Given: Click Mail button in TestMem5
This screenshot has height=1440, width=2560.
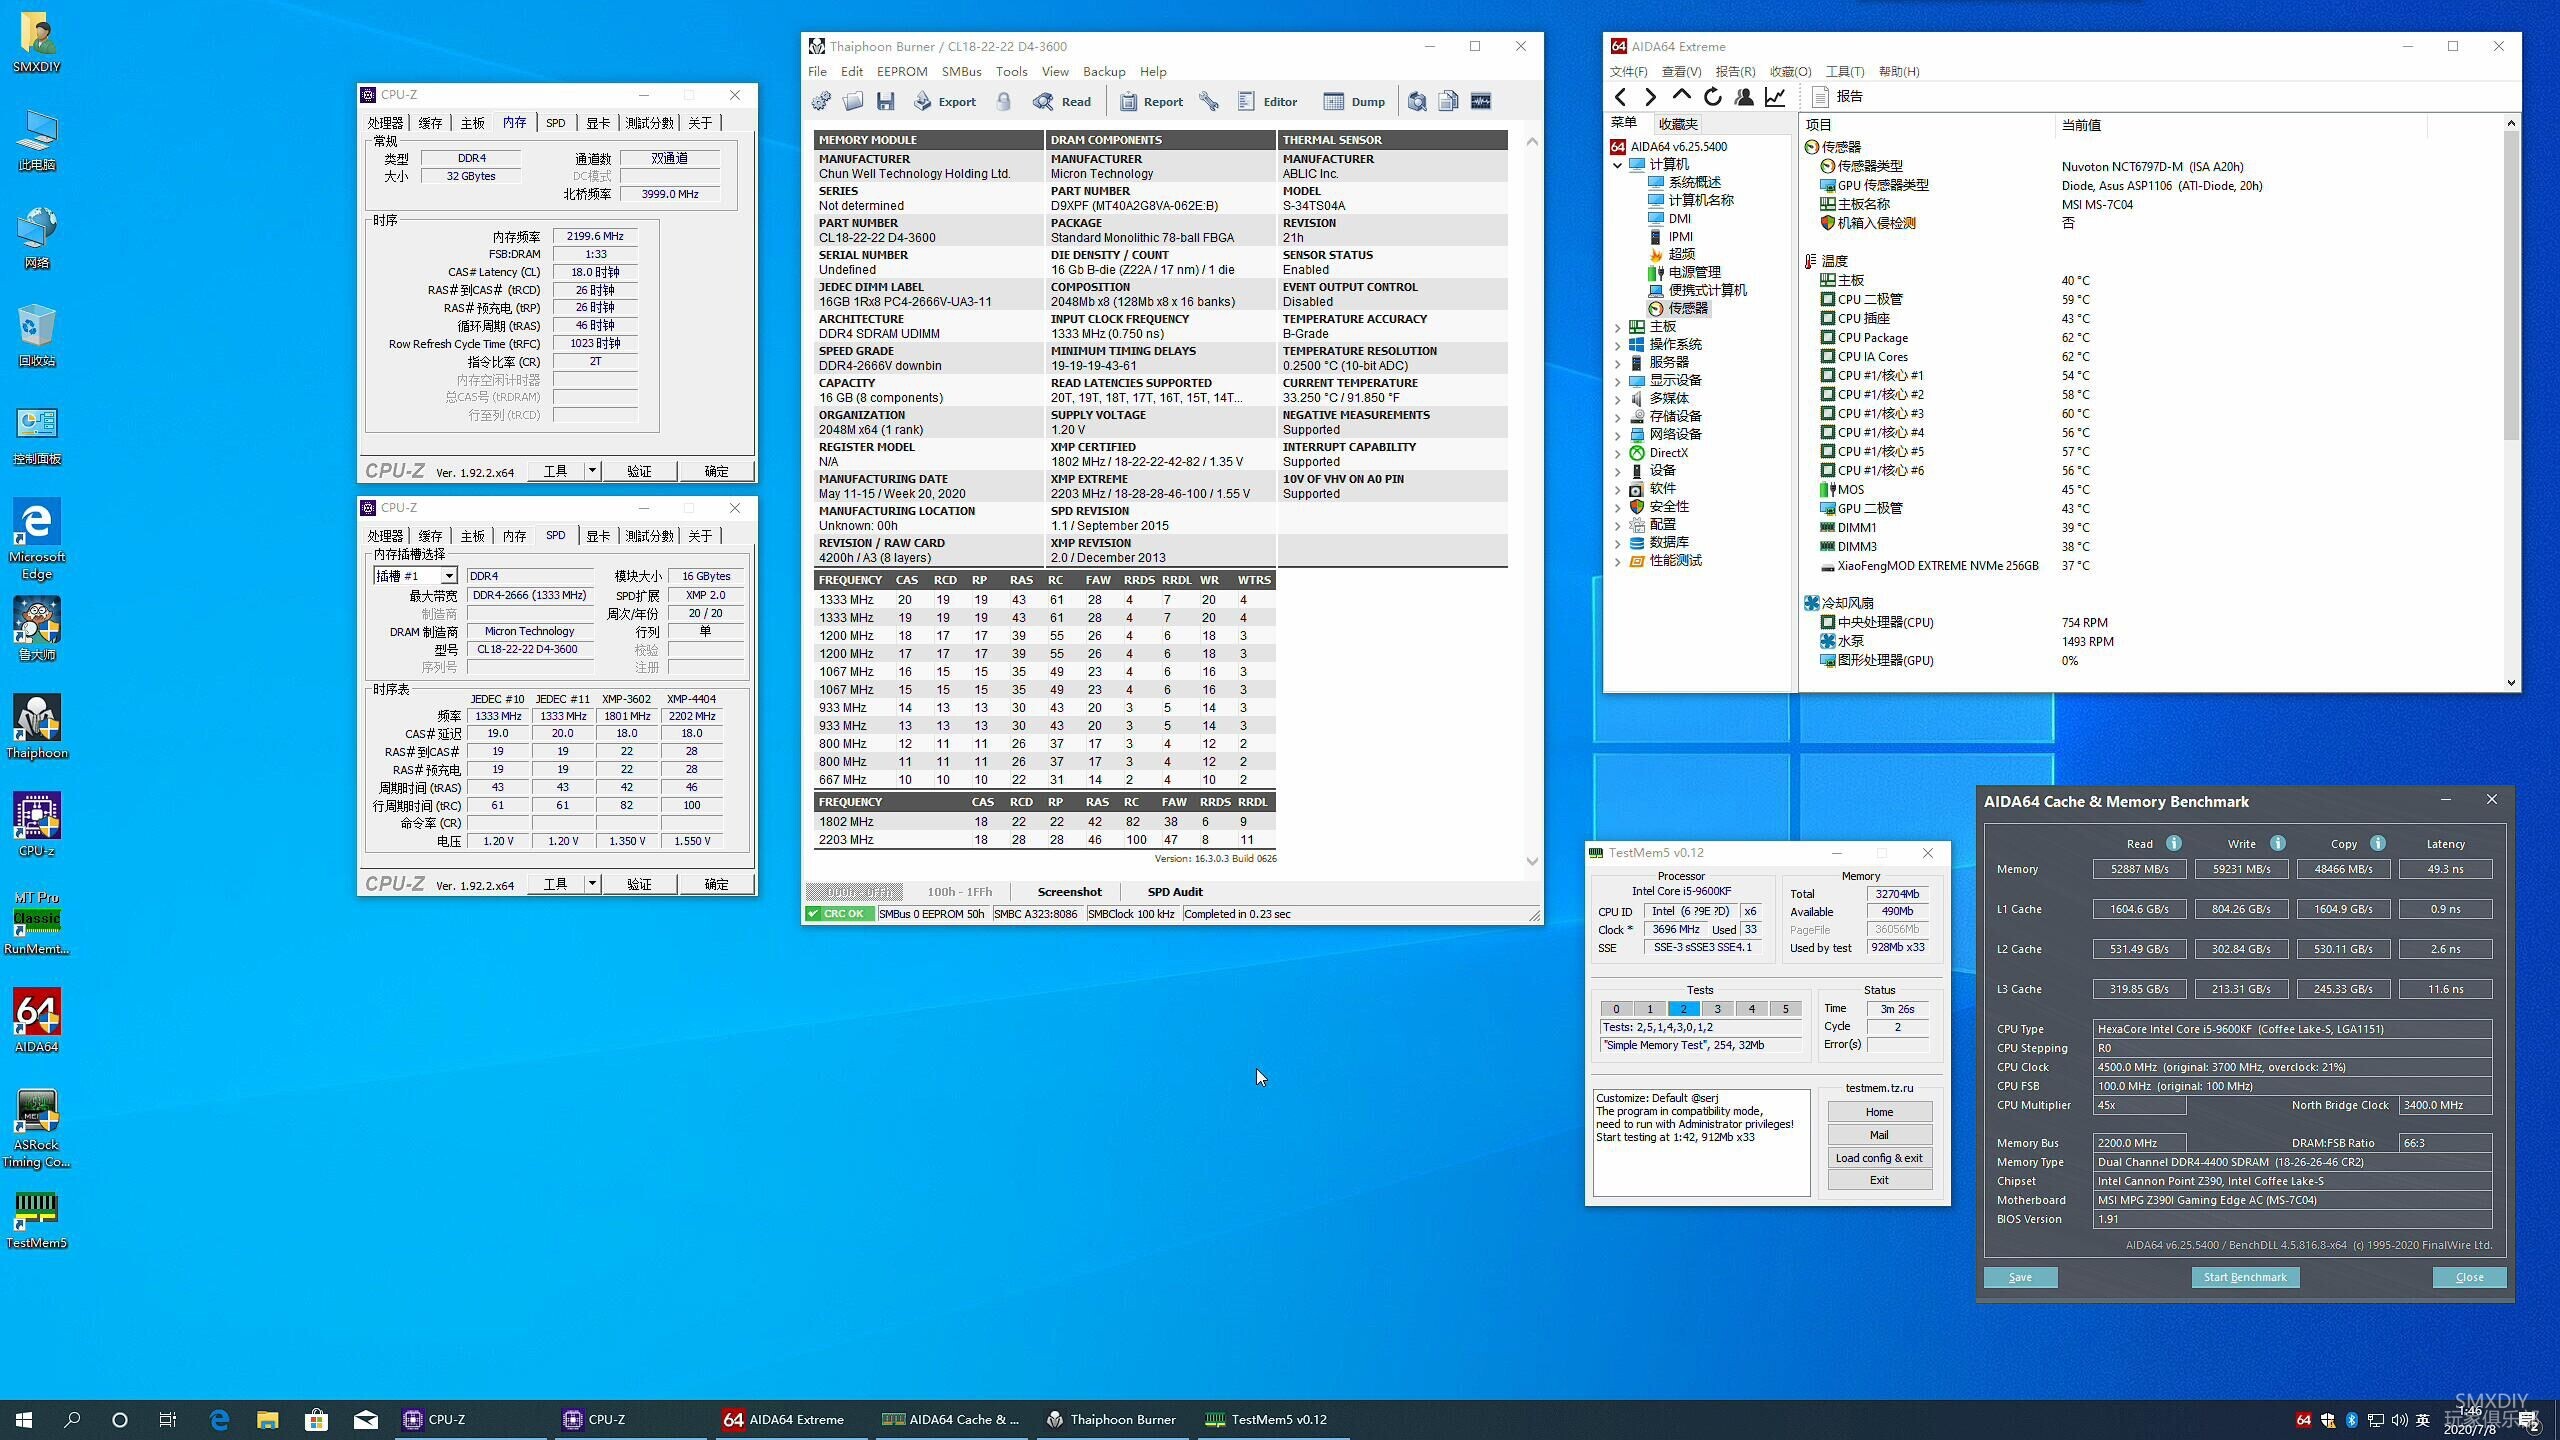Looking at the screenshot, I should tap(1879, 1135).
